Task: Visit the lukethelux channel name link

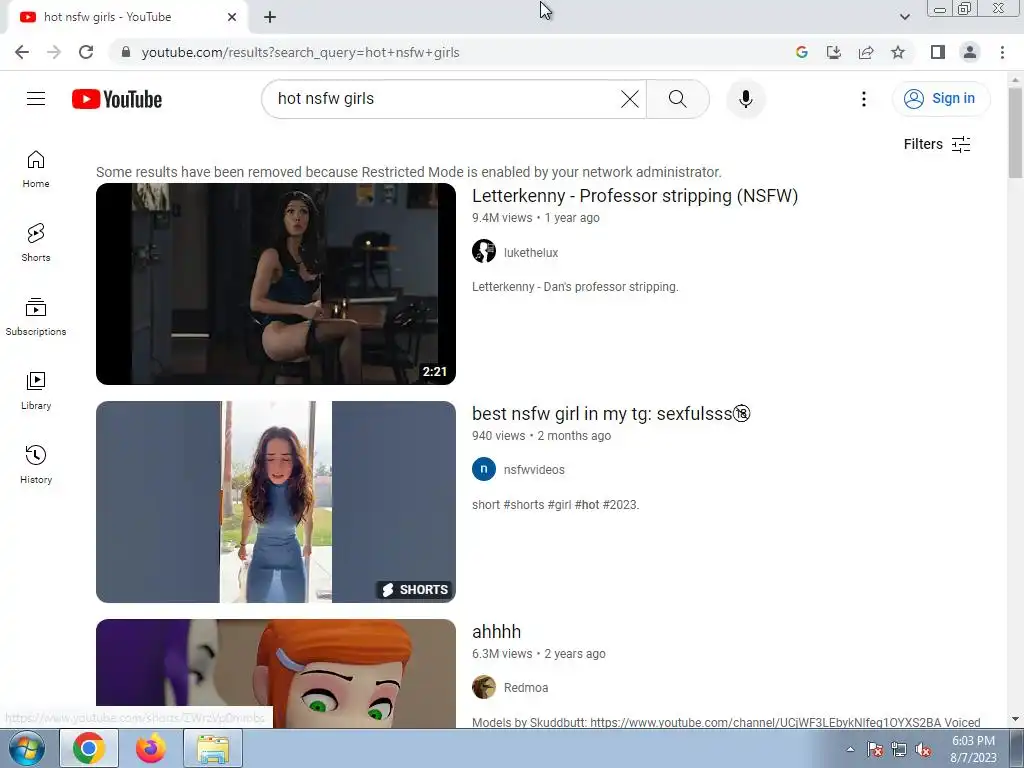Action: point(531,253)
